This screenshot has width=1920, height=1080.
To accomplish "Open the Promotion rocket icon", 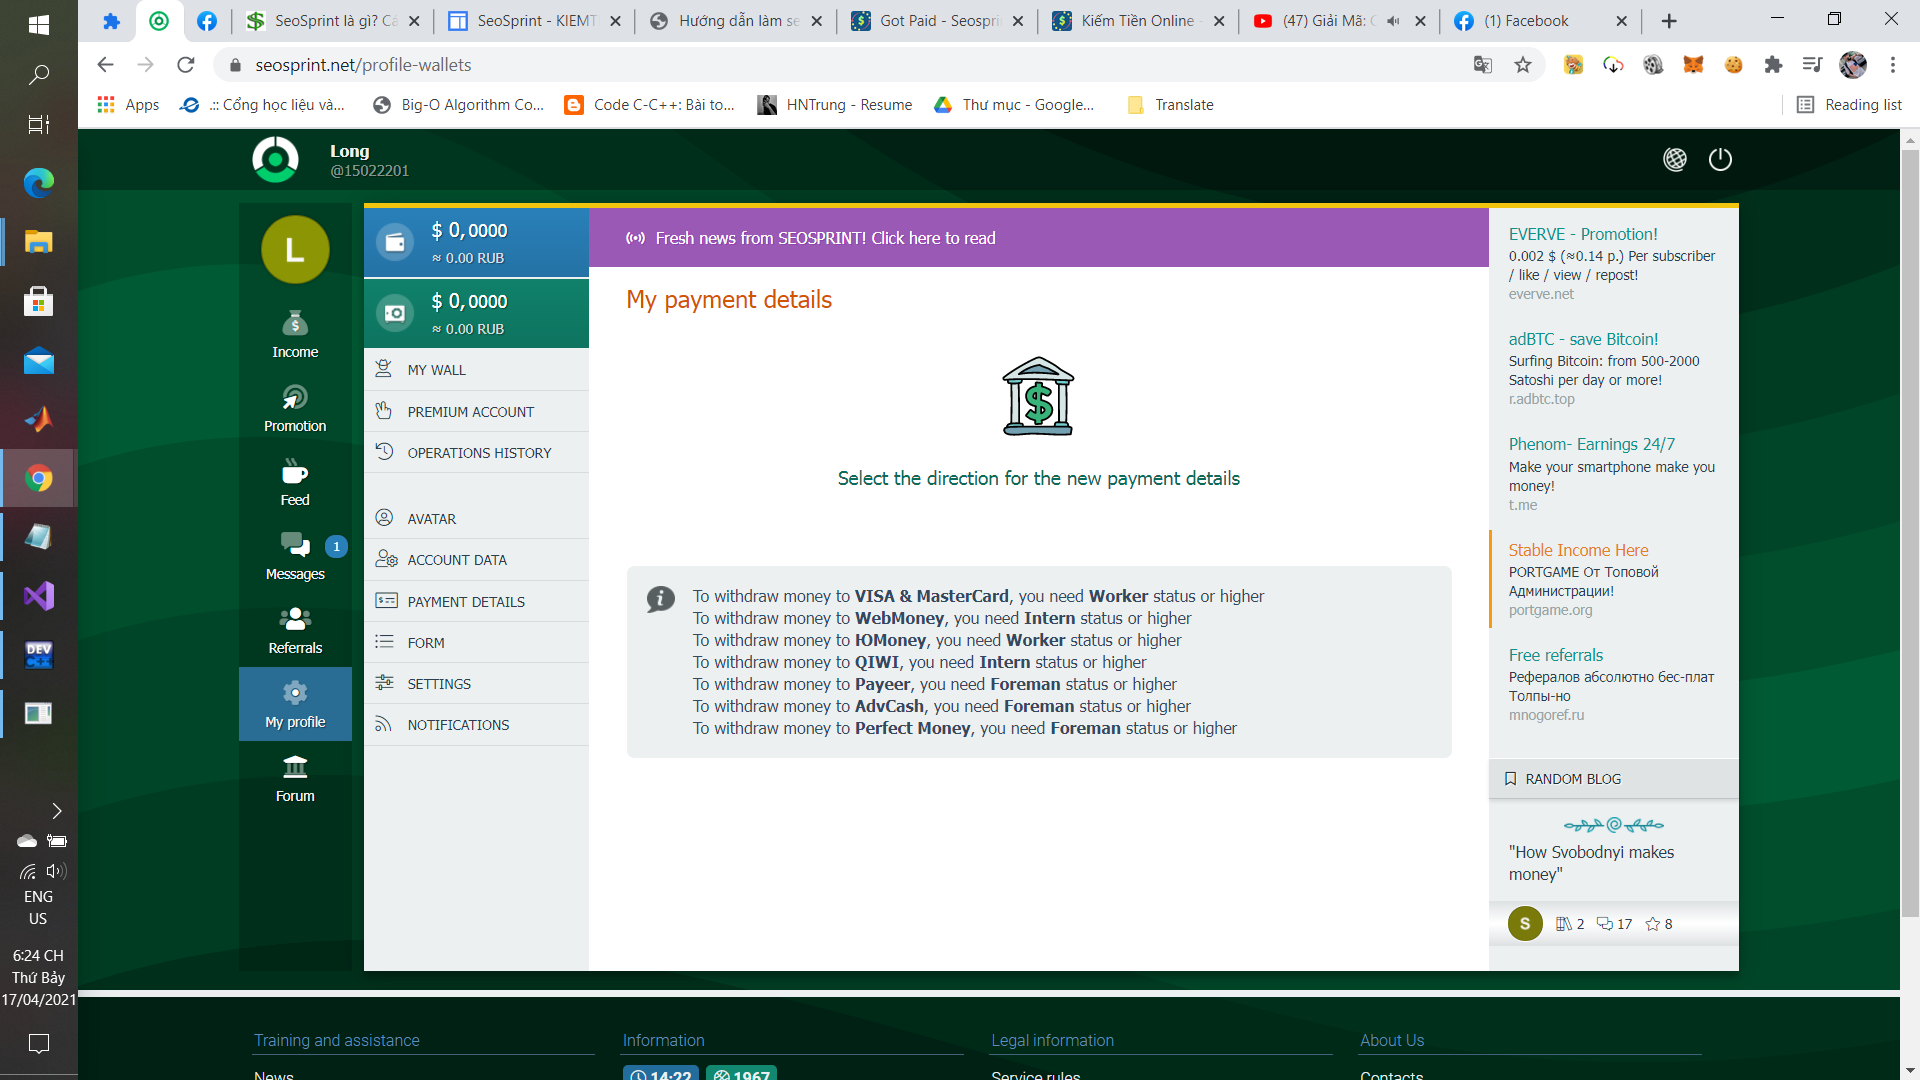I will click(x=295, y=398).
